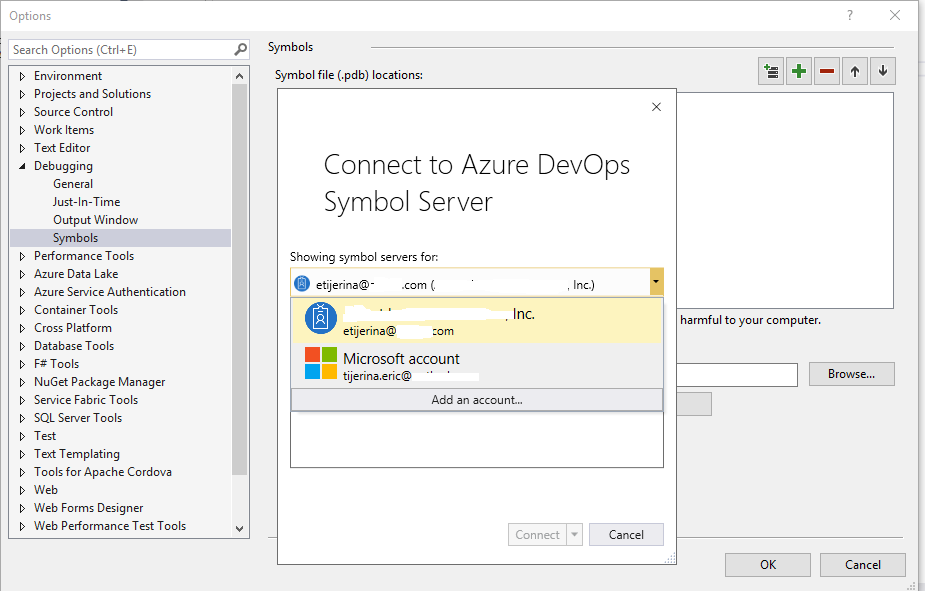Image resolution: width=925 pixels, height=591 pixels.
Task: Click the add symbol server list icon
Action: (x=770, y=71)
